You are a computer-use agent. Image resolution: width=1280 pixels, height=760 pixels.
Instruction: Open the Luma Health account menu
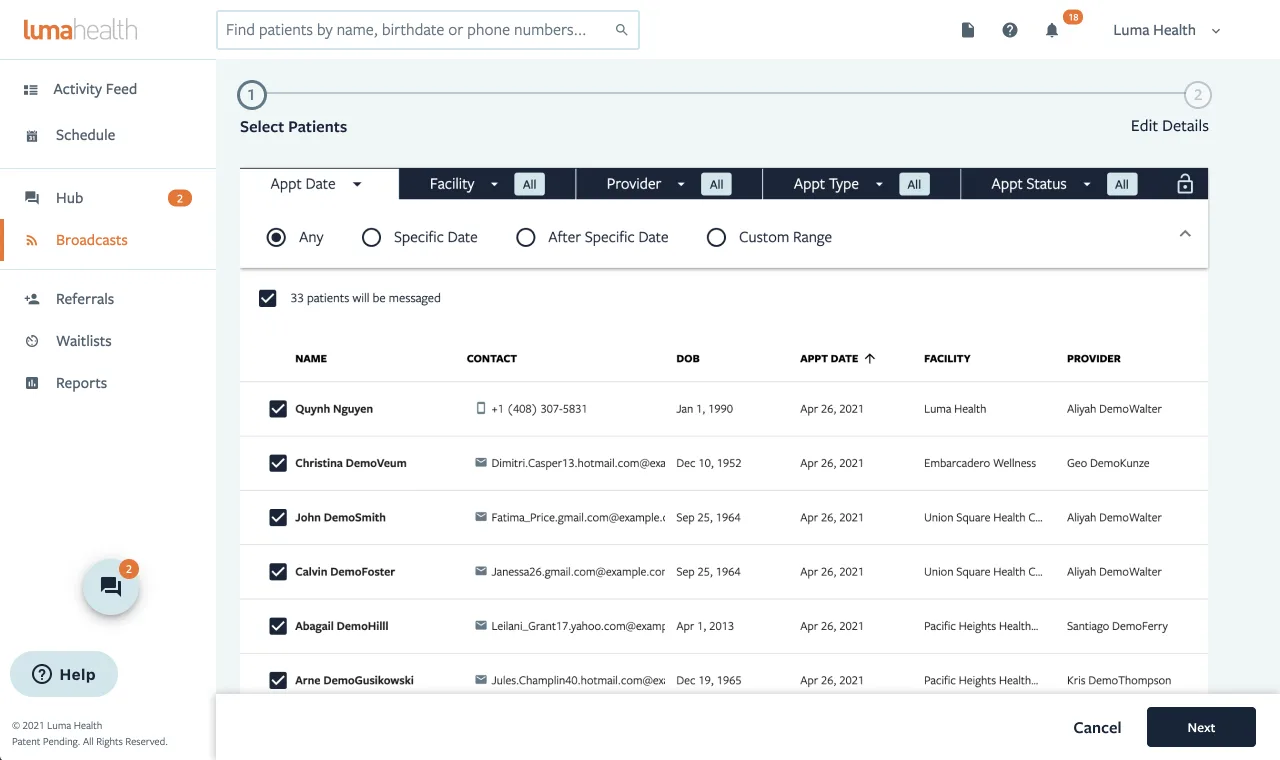pyautogui.click(x=1167, y=30)
